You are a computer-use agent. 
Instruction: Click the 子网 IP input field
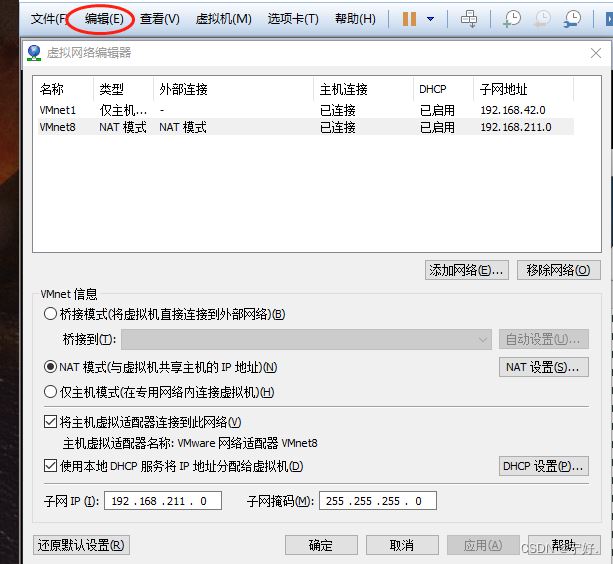(x=163, y=501)
